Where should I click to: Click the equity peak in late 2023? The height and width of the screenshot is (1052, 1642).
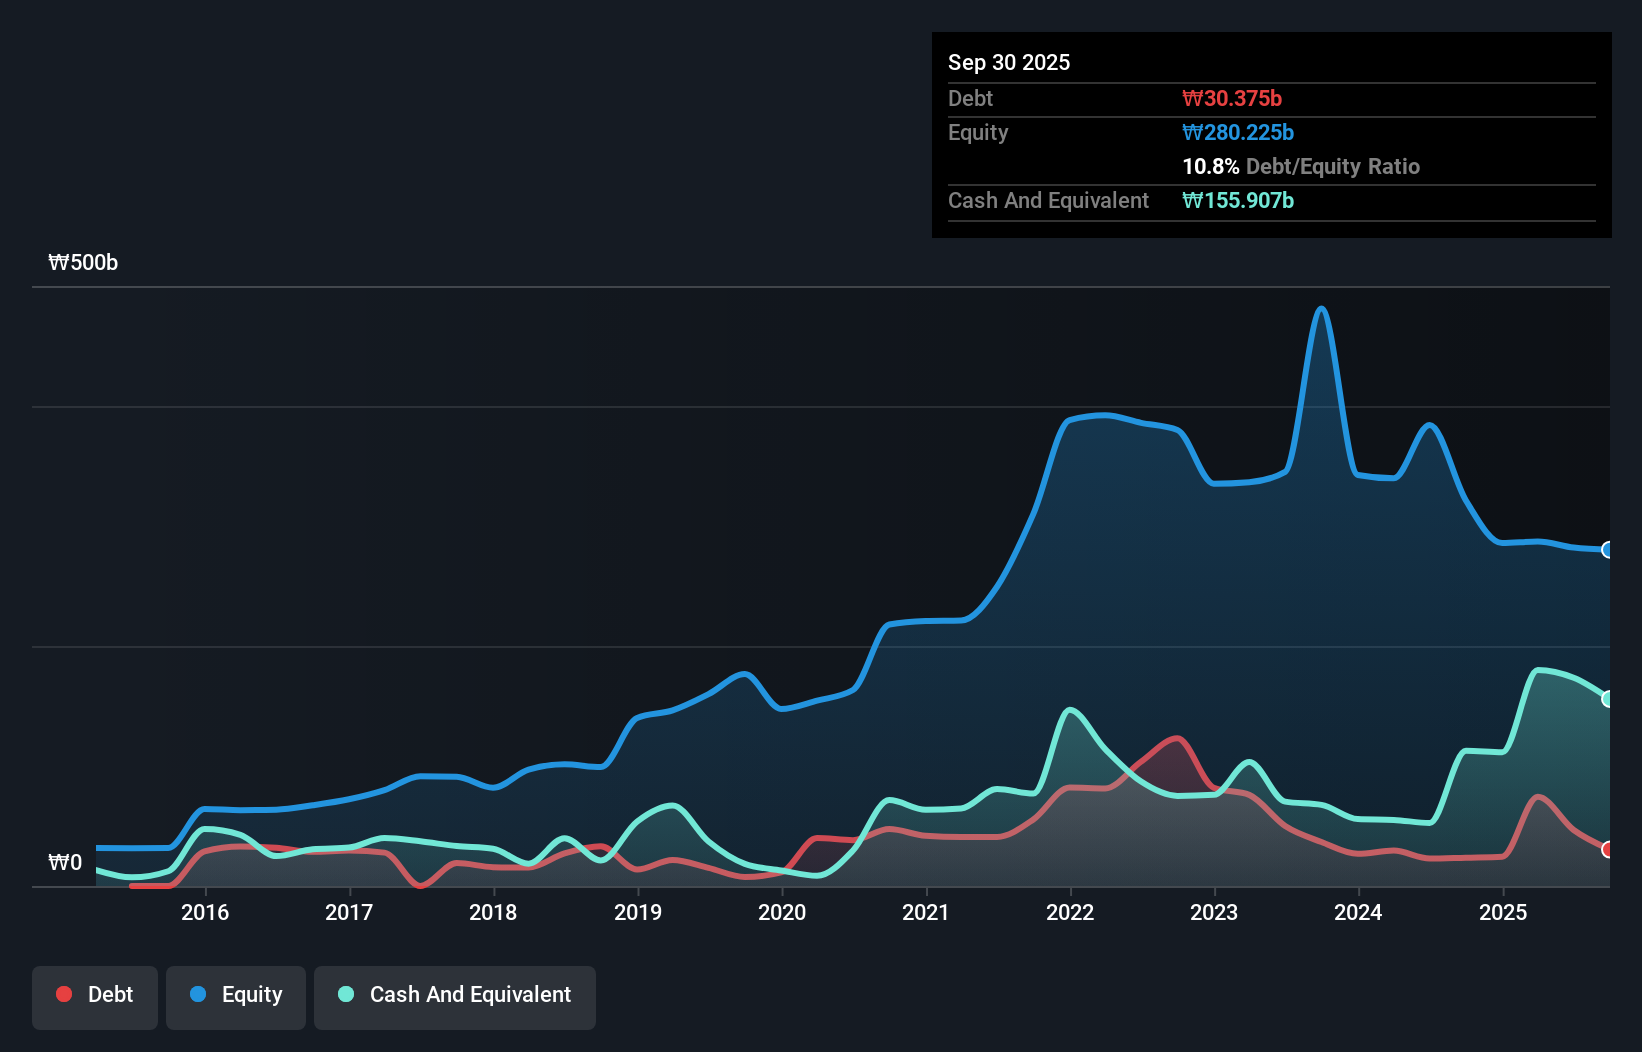coord(1321,309)
